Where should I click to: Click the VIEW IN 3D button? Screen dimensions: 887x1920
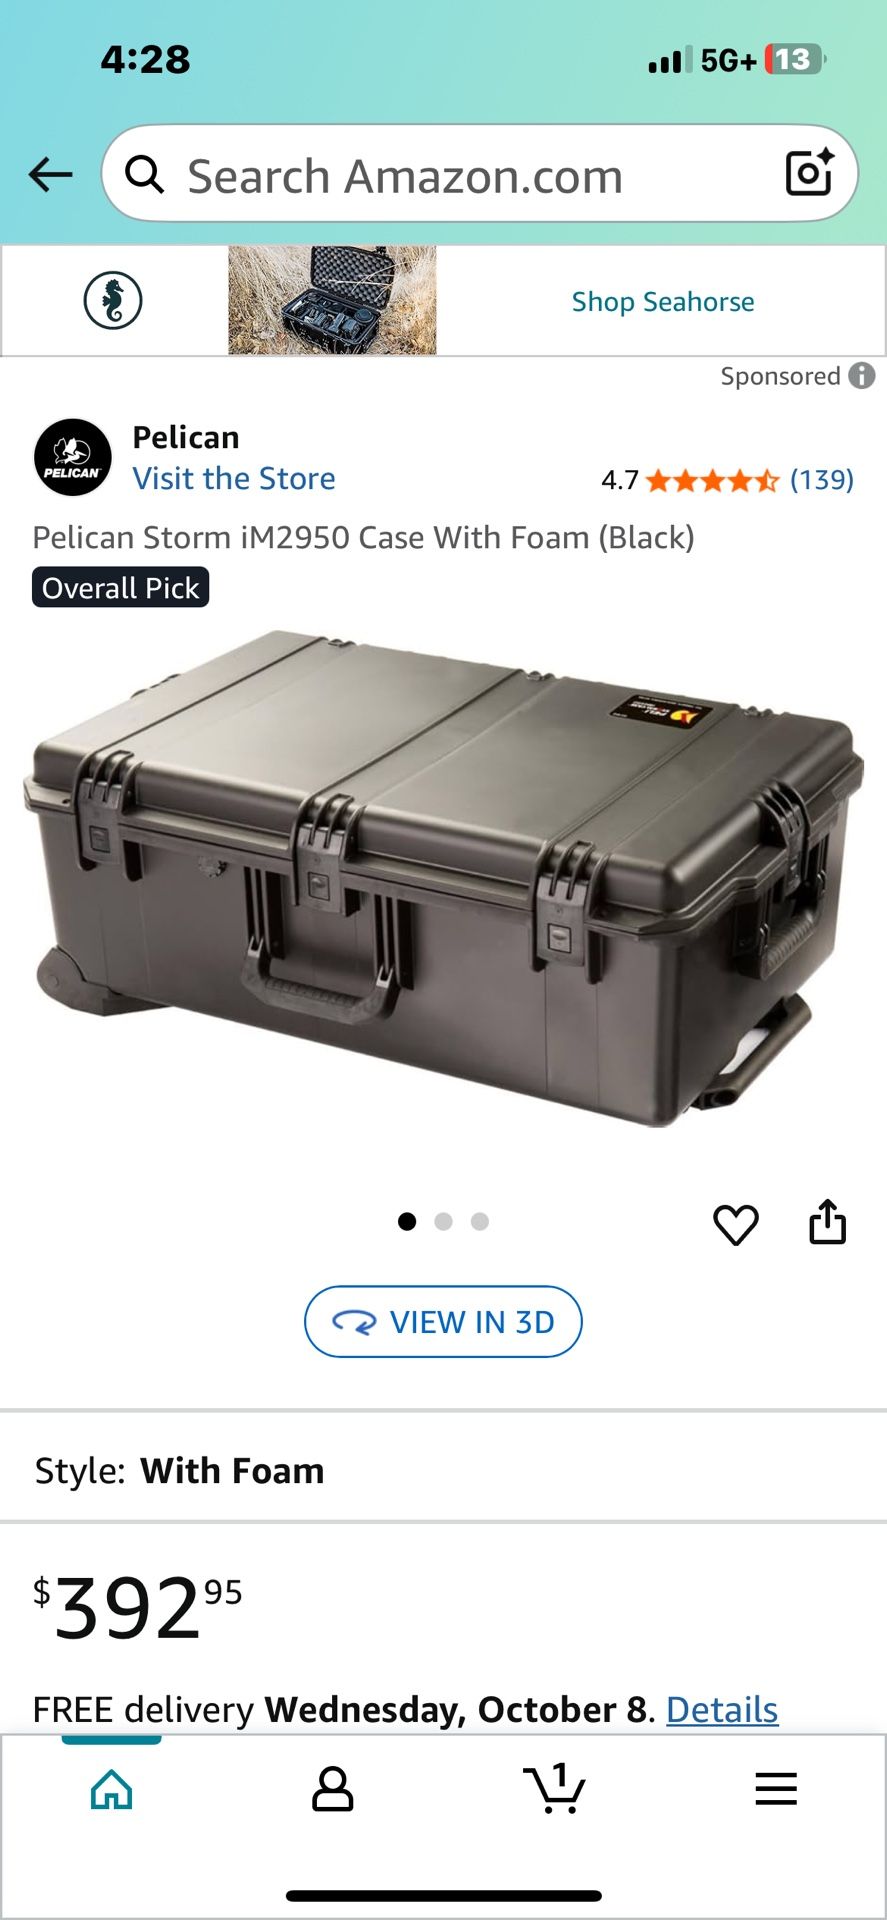coord(443,1321)
